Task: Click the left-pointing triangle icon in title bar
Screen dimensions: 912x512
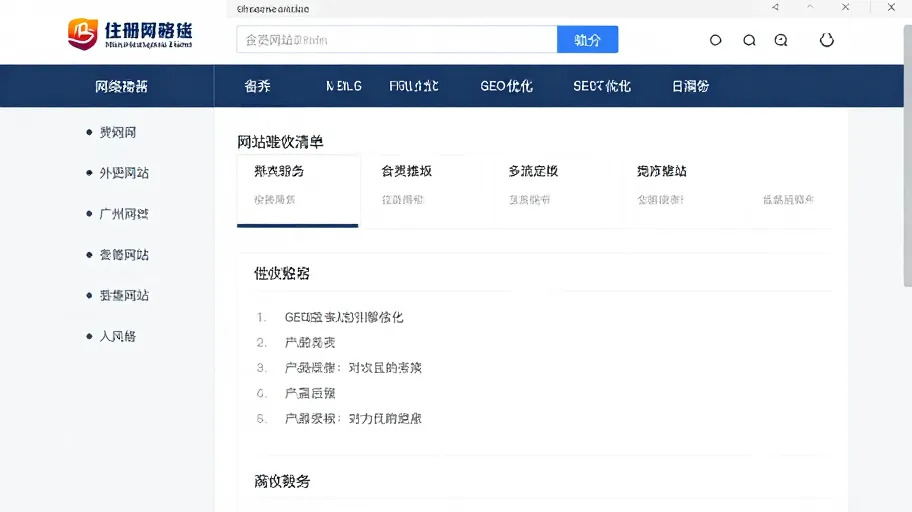Action: point(775,7)
